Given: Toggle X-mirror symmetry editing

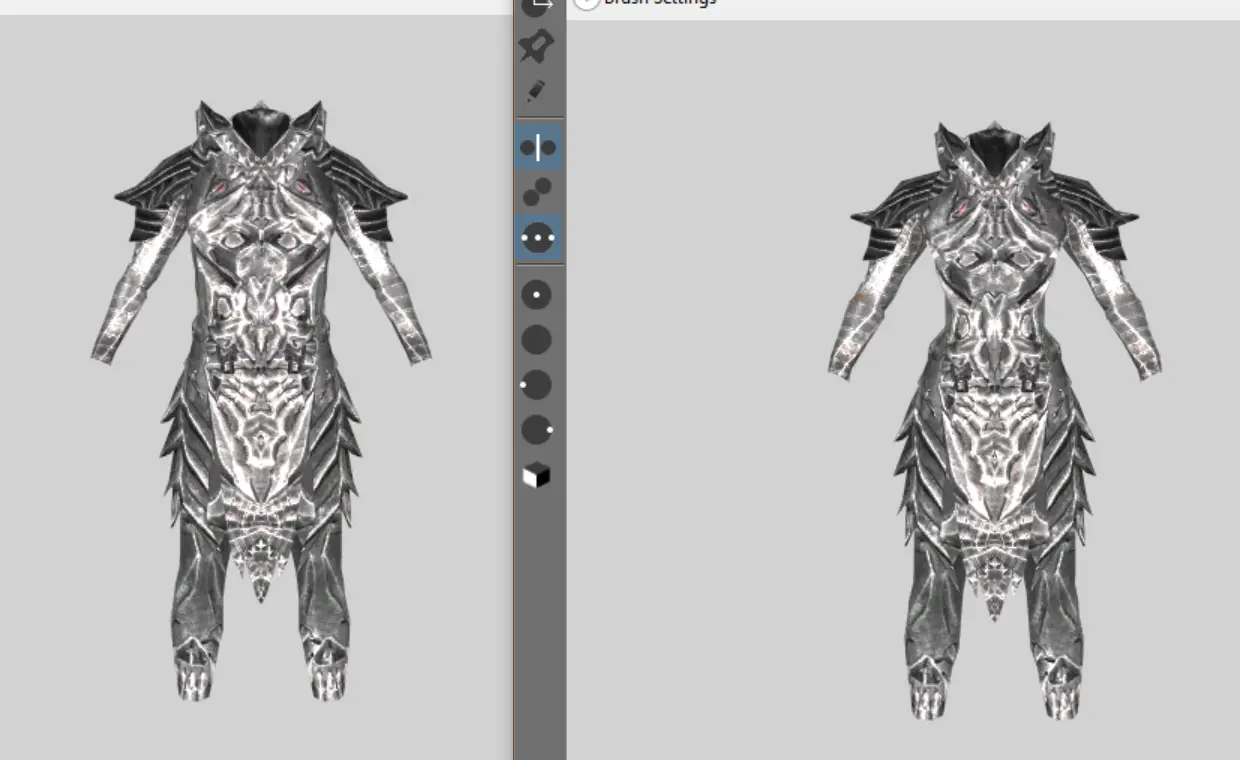Looking at the screenshot, I should [x=538, y=148].
